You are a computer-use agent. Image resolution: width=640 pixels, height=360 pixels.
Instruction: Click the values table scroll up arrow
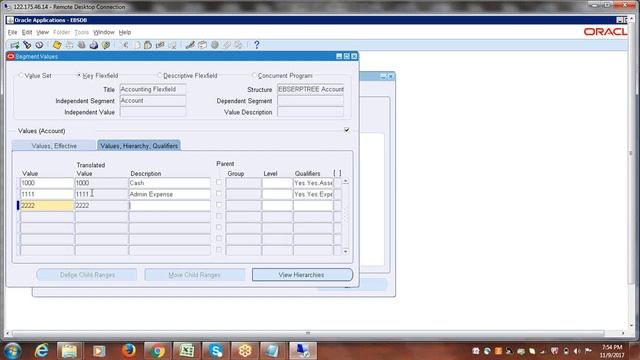pyautogui.click(x=346, y=181)
